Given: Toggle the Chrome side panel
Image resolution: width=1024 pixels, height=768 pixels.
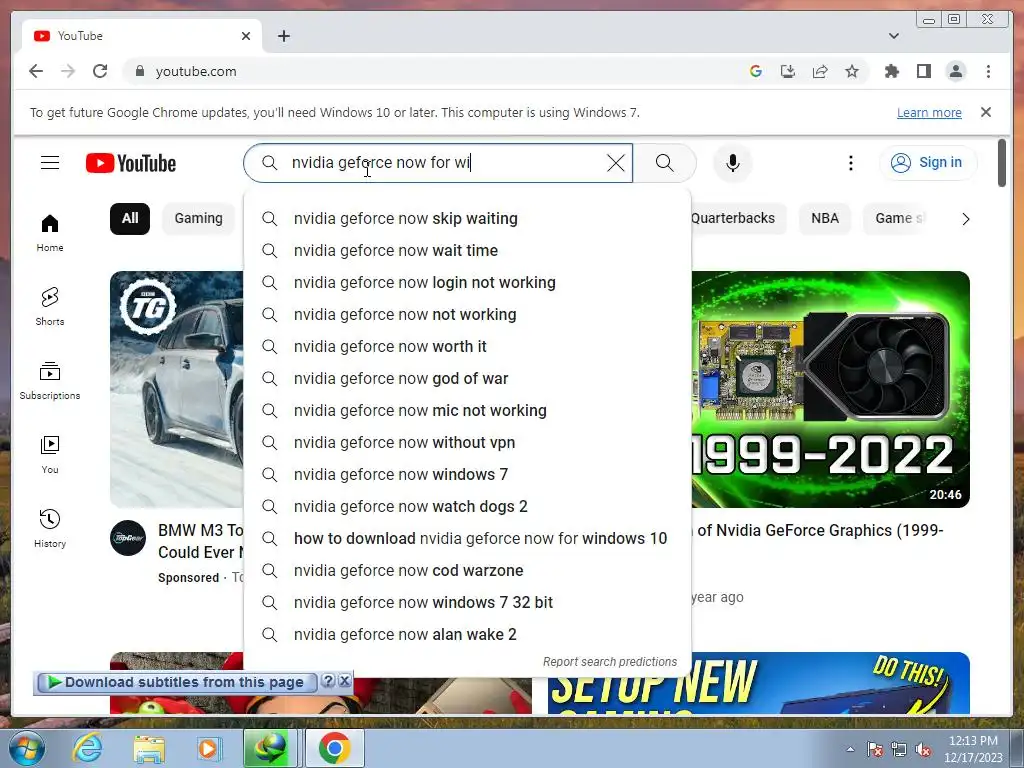Looking at the screenshot, I should click(x=923, y=71).
